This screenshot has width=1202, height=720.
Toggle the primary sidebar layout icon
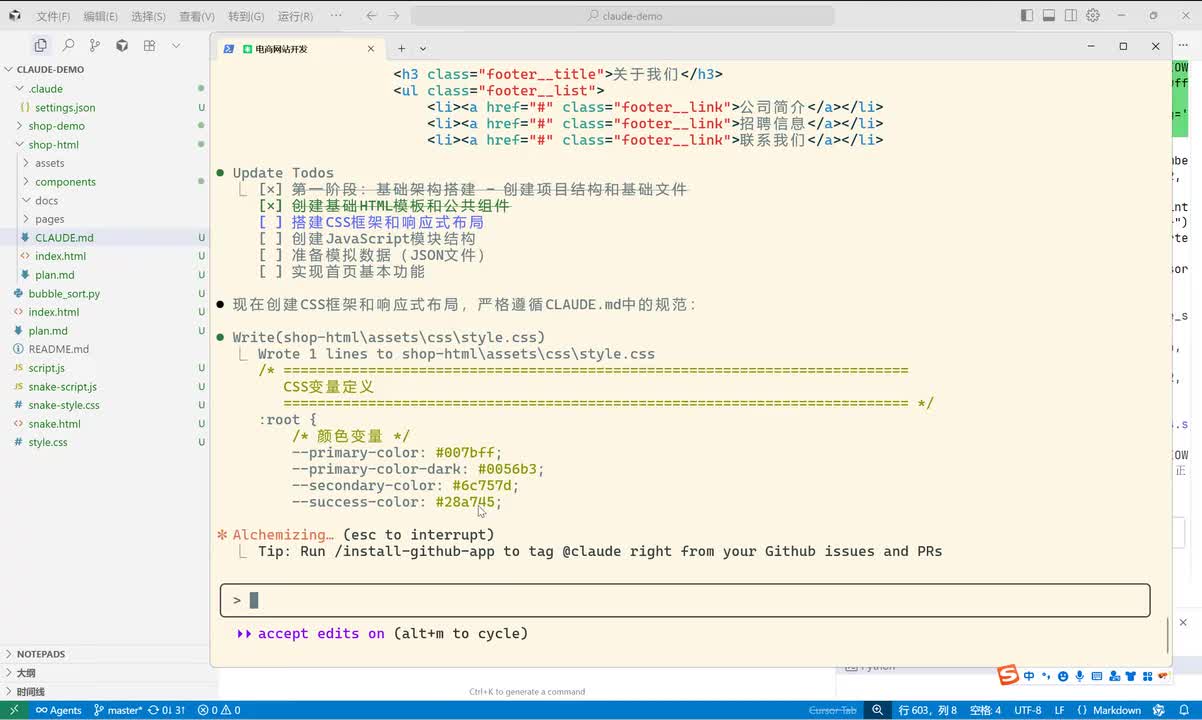point(1027,16)
